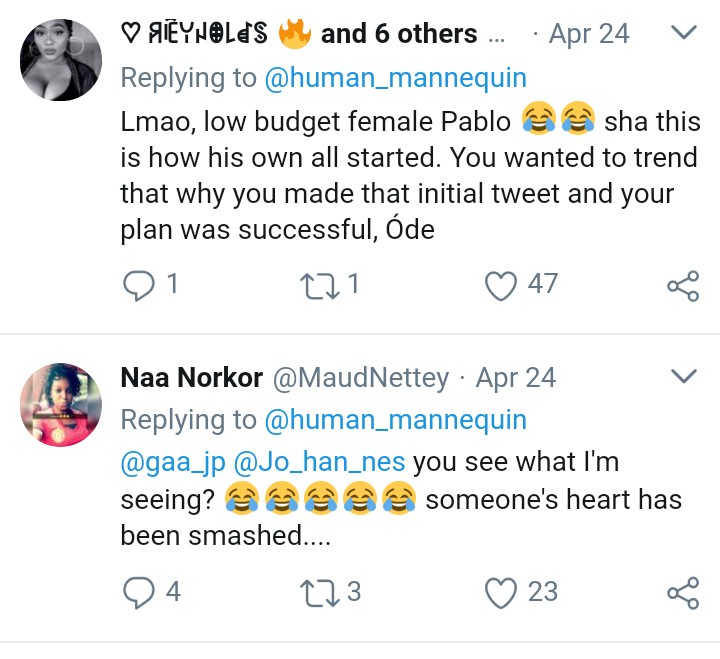Open the @Jo_han_nes mention
Image resolution: width=720 pixels, height=659 pixels.
point(320,462)
